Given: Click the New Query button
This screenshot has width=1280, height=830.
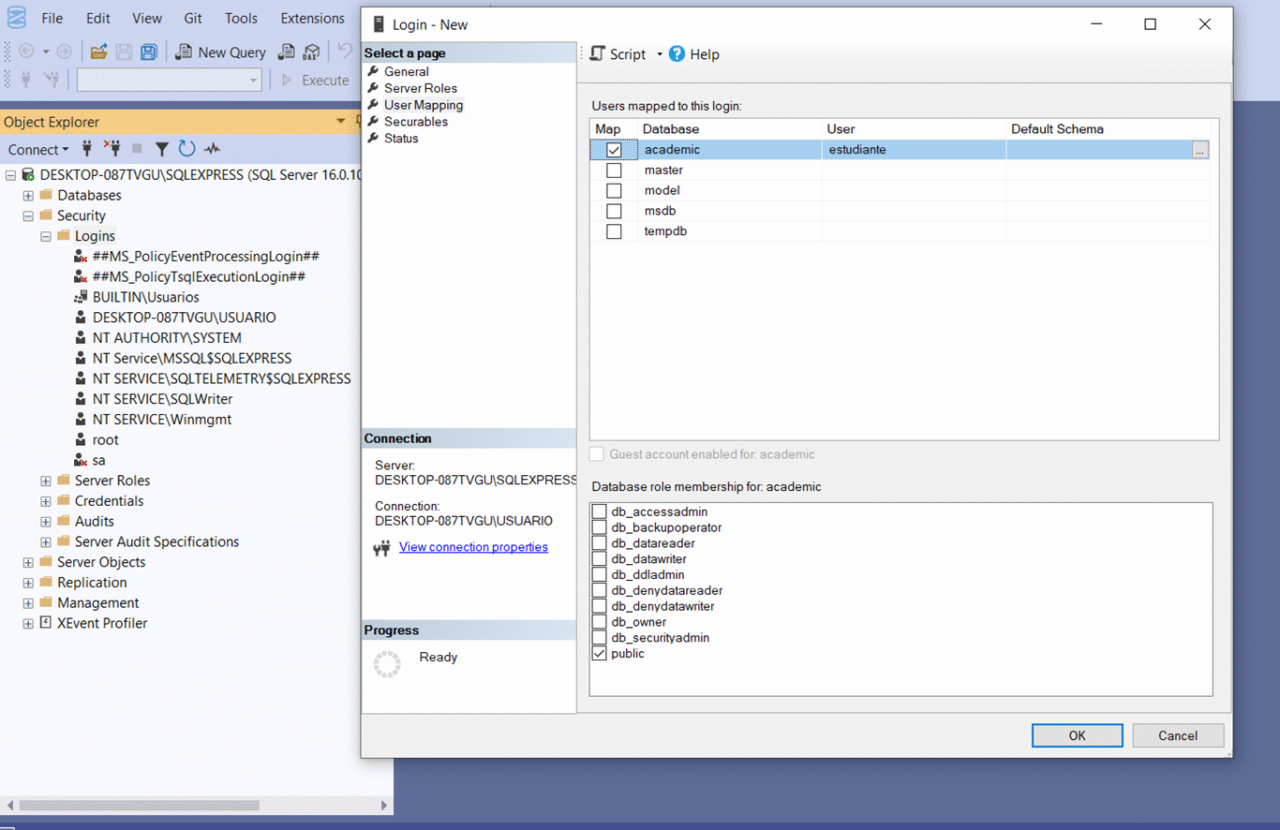Looking at the screenshot, I should (221, 52).
